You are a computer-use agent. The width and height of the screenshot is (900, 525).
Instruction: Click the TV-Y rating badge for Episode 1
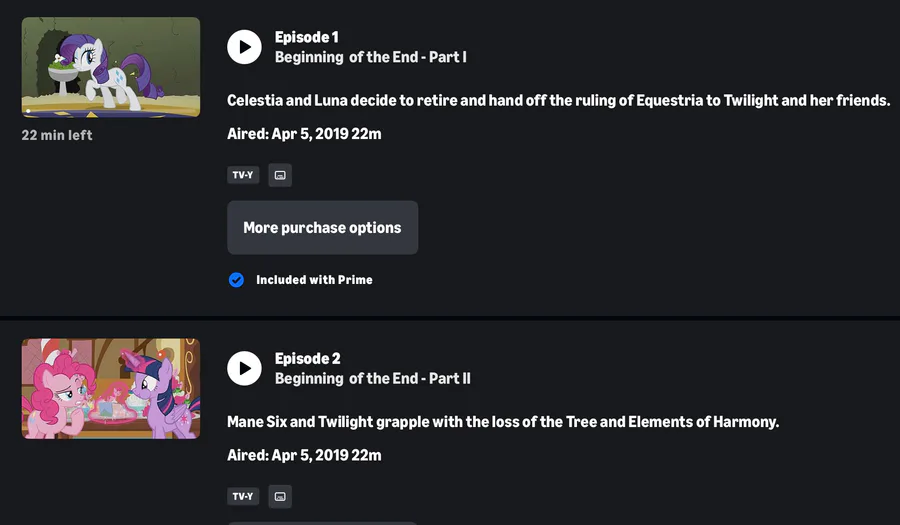point(243,175)
